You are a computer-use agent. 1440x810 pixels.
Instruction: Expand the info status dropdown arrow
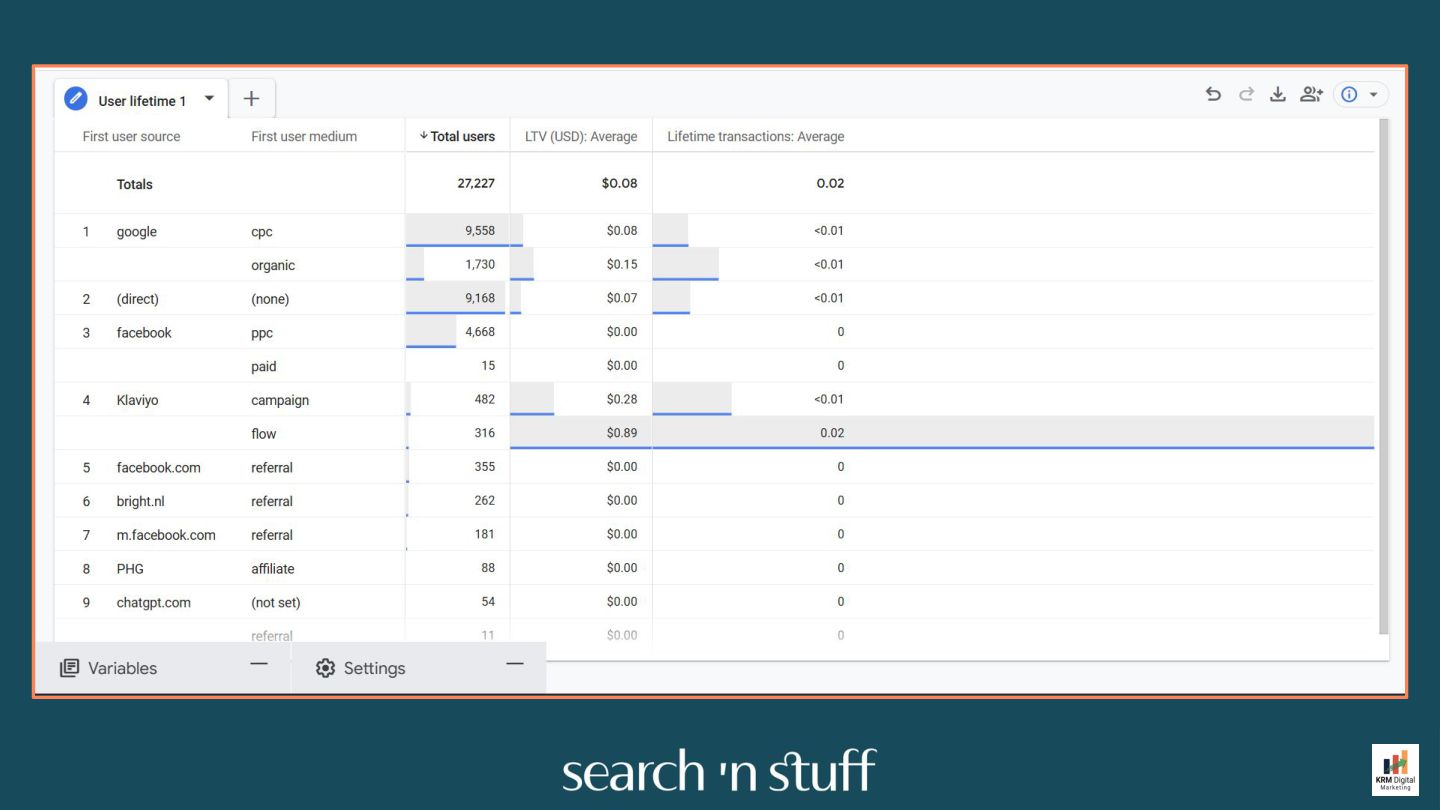(1373, 94)
